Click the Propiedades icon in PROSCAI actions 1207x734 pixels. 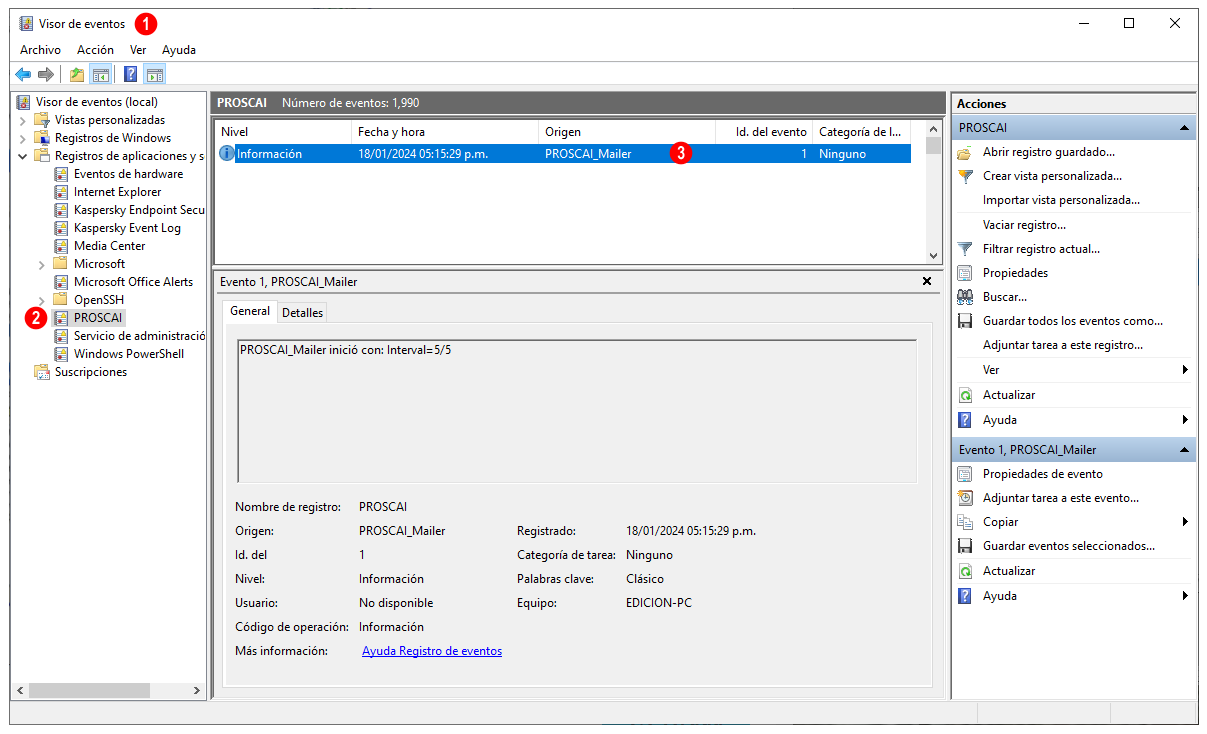click(x=965, y=273)
